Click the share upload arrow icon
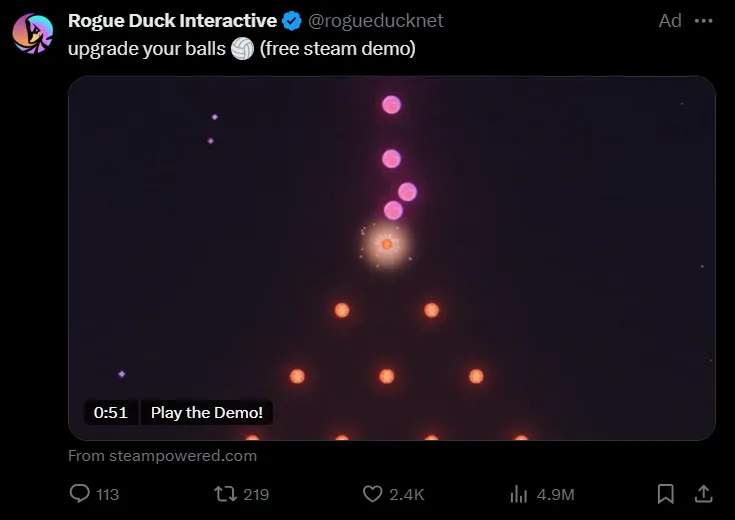Screen dimensions: 735x520 [x=703, y=494]
